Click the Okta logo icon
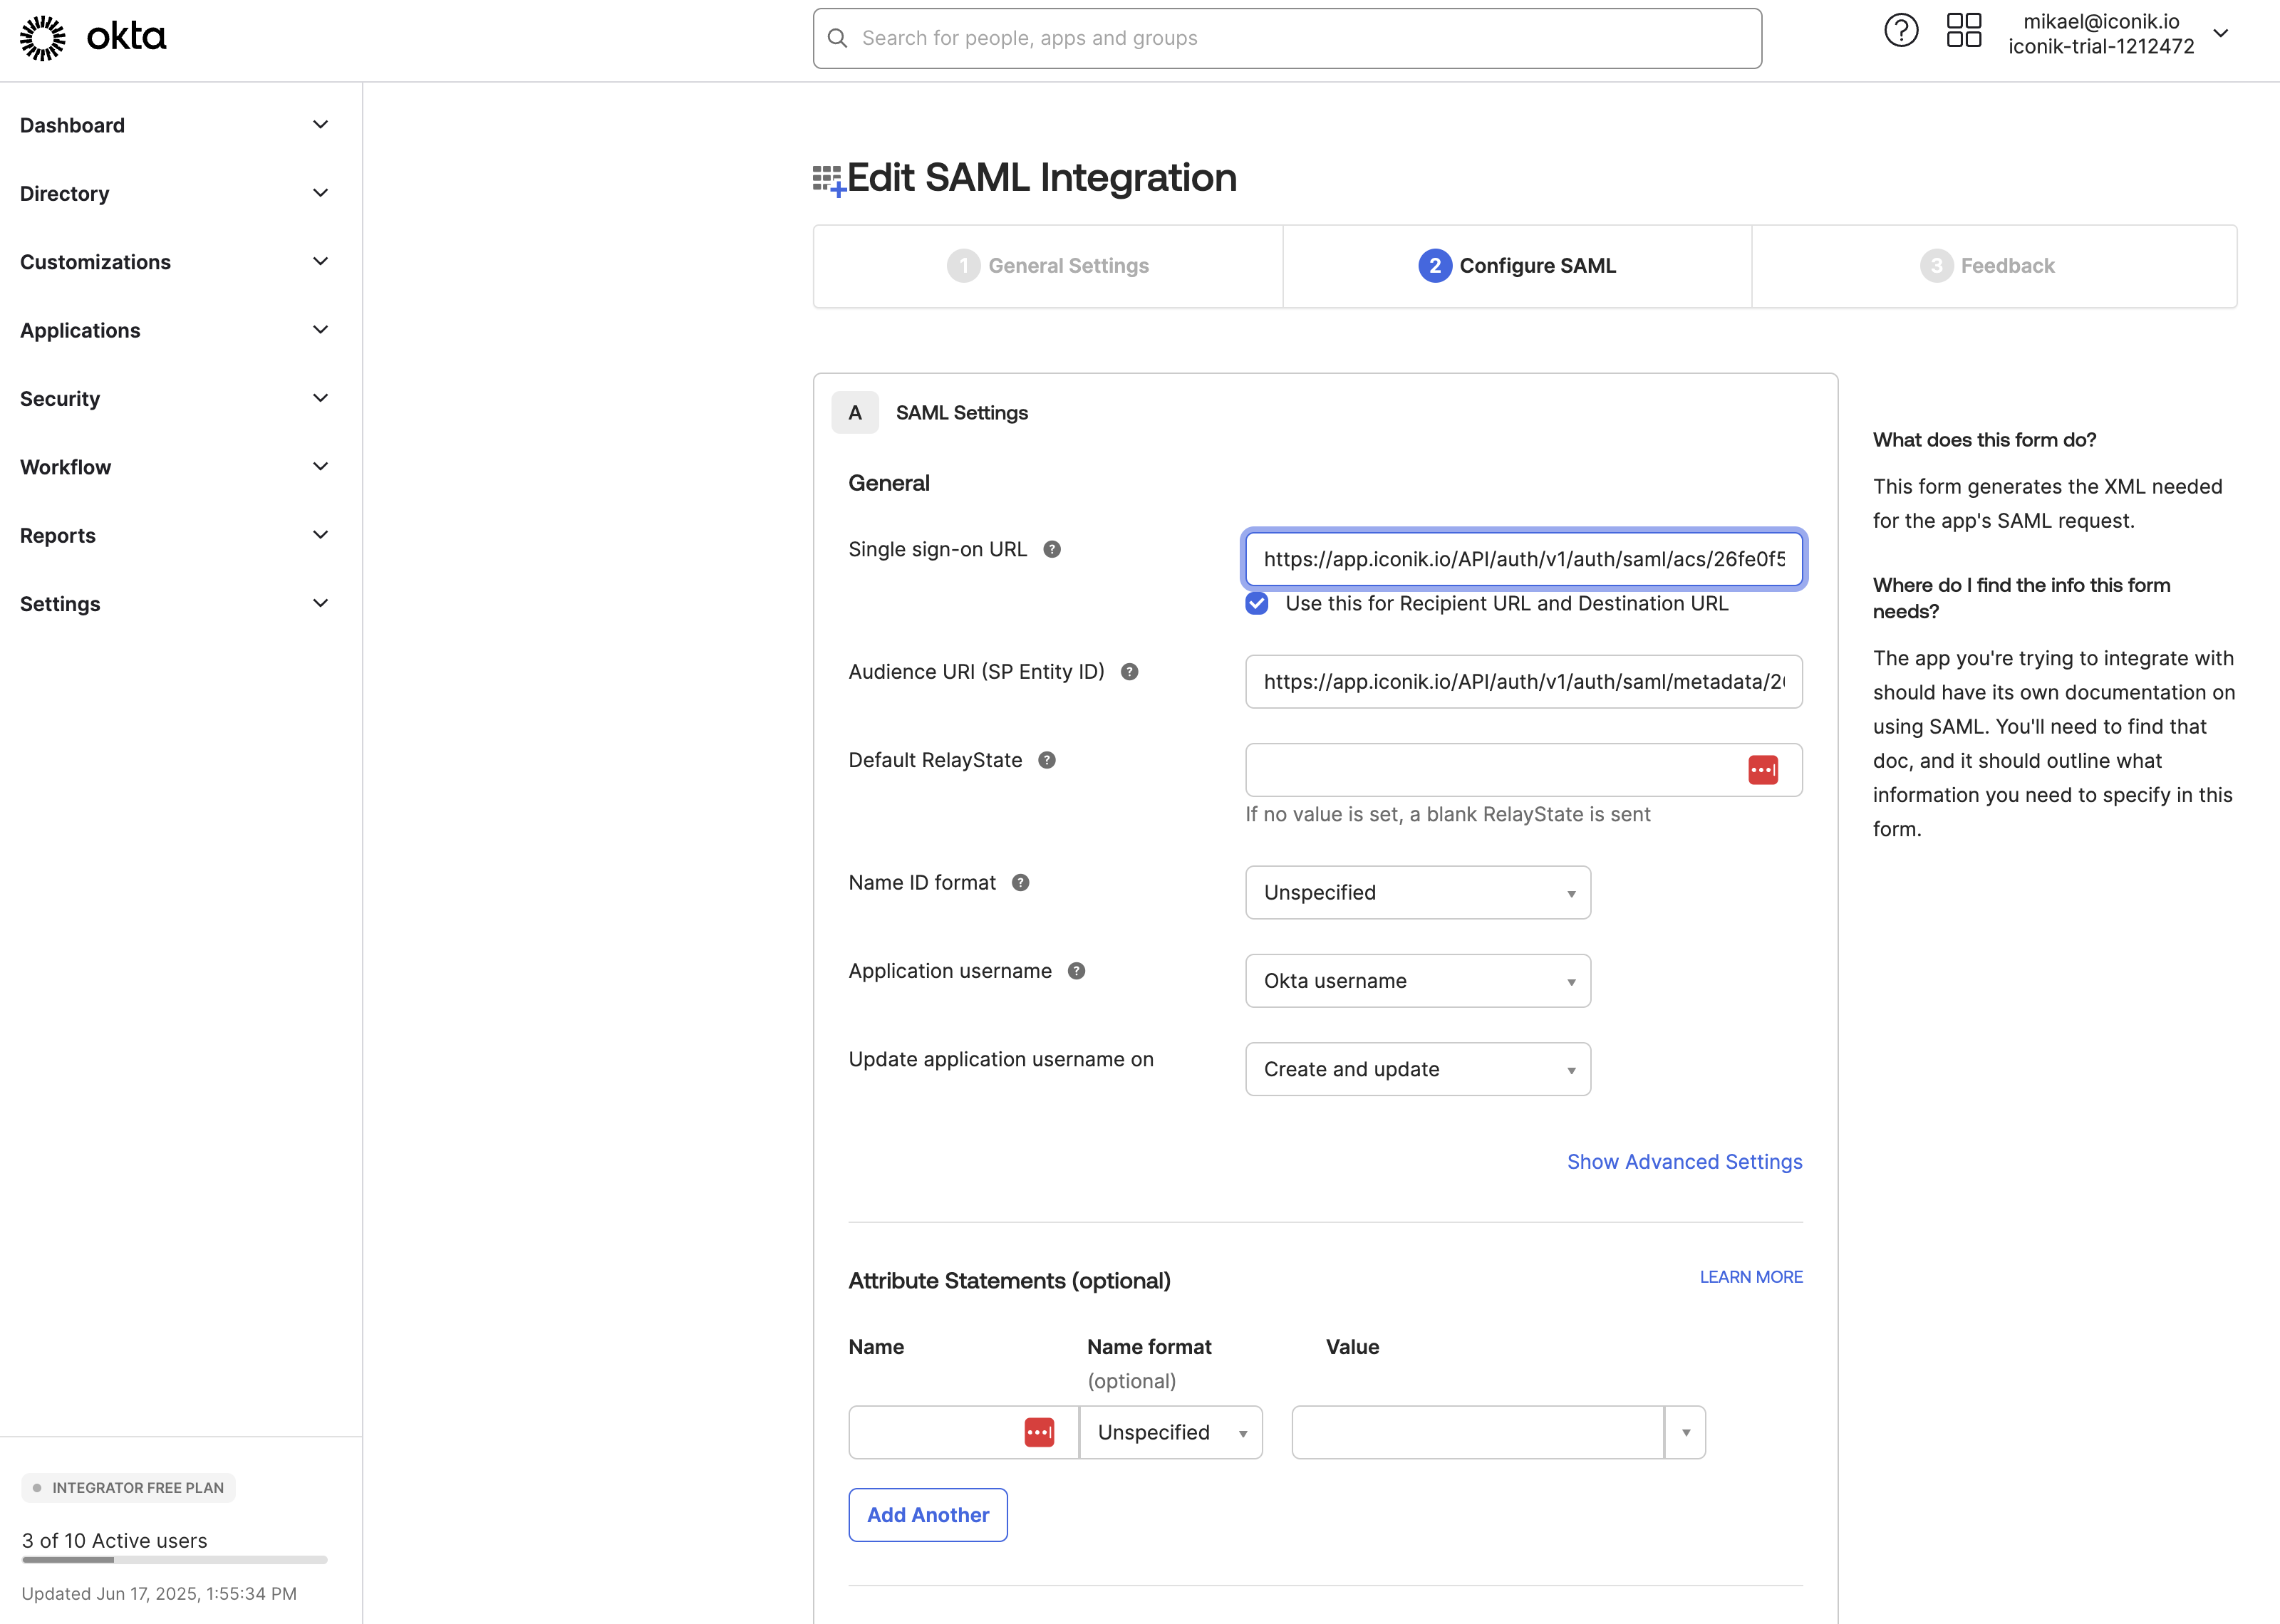Image resolution: width=2280 pixels, height=1624 pixels. coord(43,38)
